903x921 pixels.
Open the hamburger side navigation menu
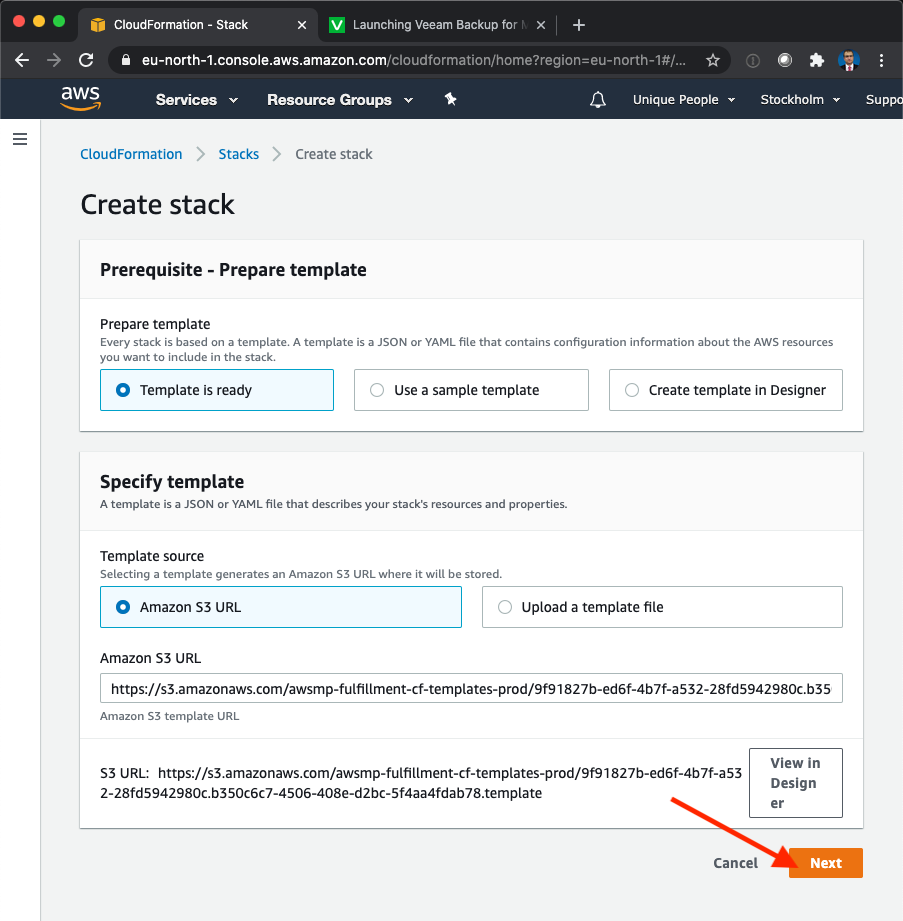click(20, 139)
